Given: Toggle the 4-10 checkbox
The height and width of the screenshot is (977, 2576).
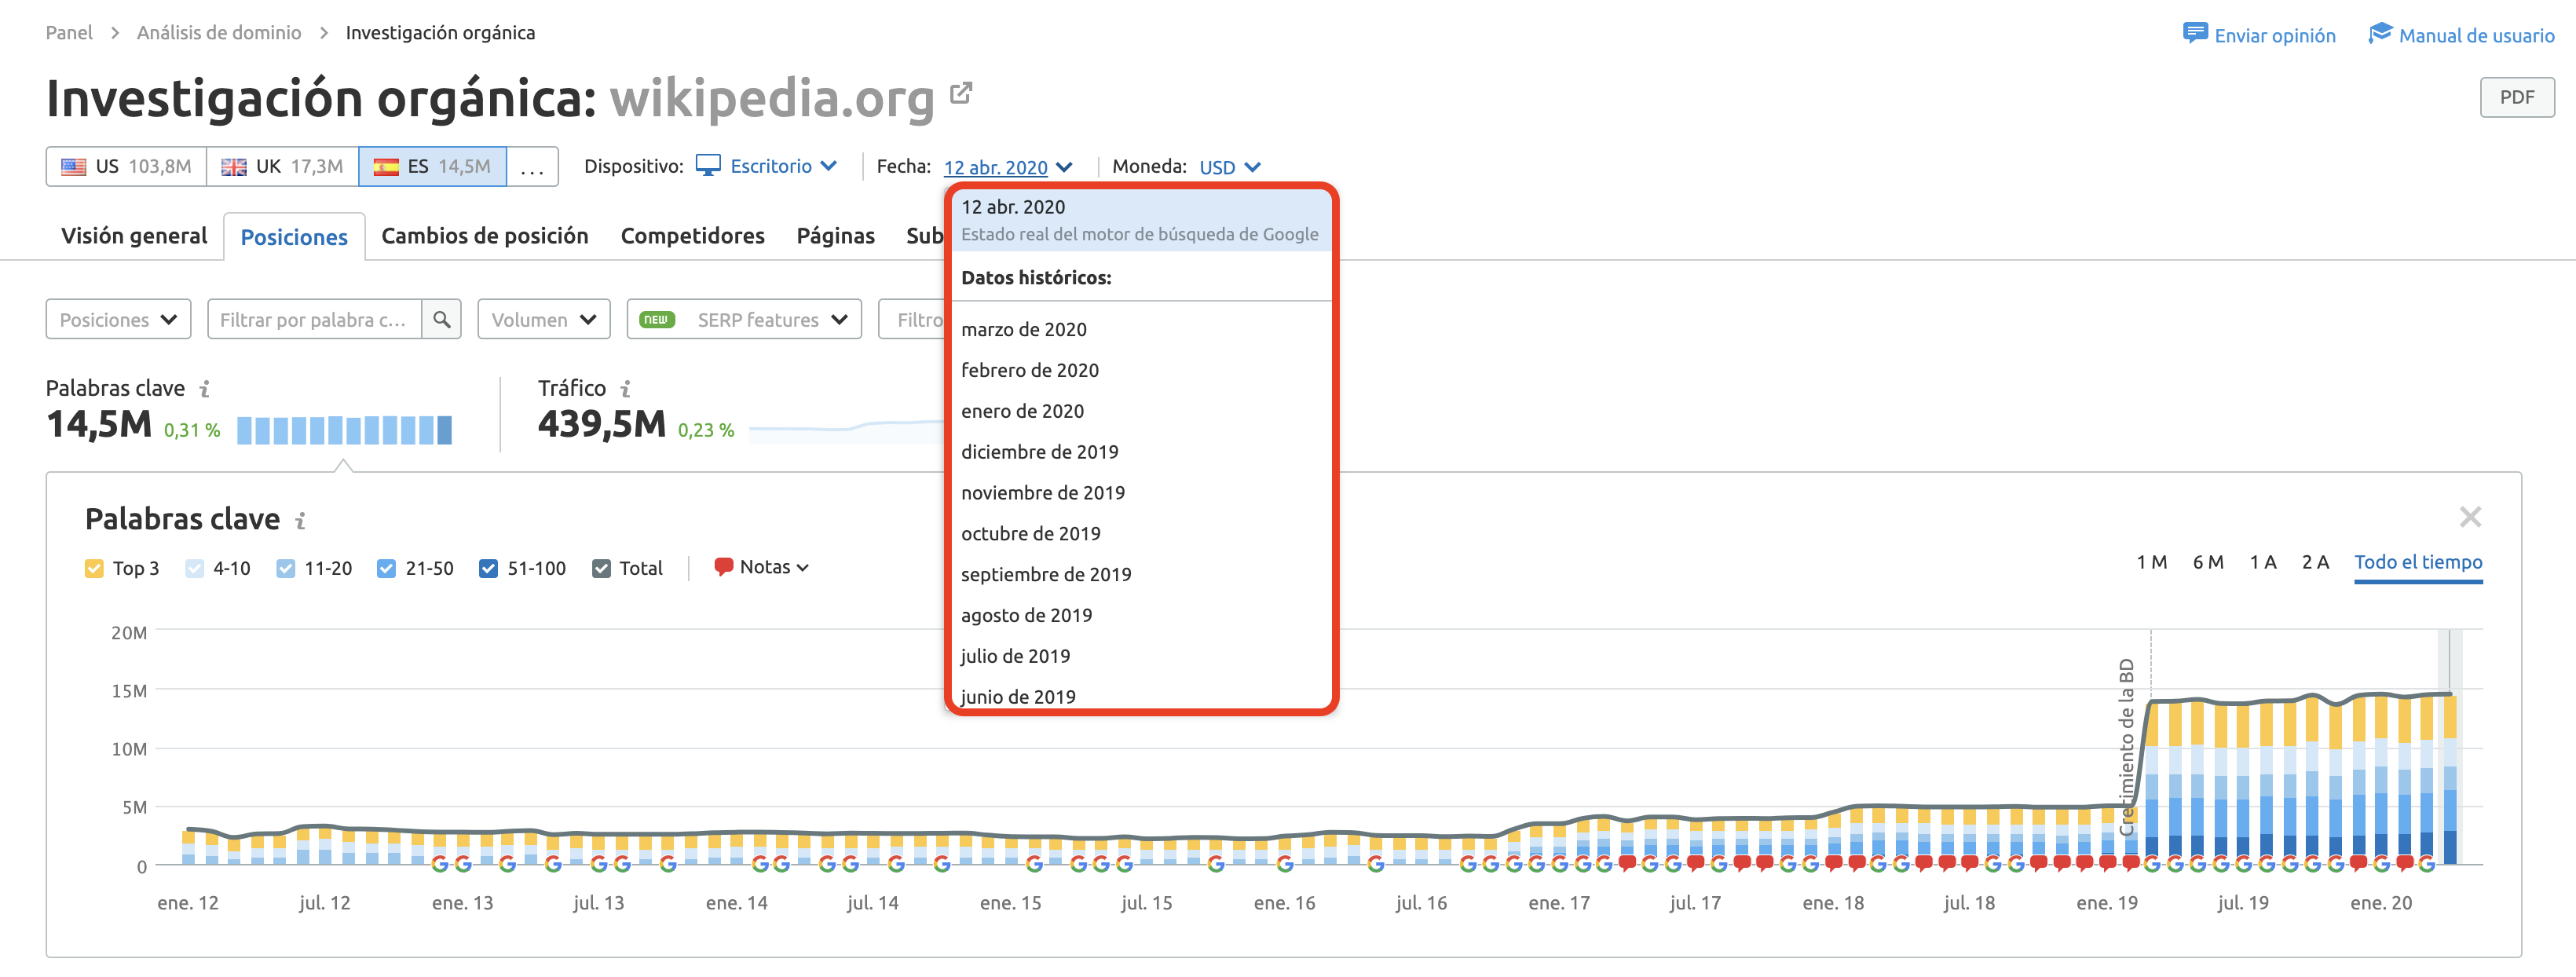Looking at the screenshot, I should (195, 568).
